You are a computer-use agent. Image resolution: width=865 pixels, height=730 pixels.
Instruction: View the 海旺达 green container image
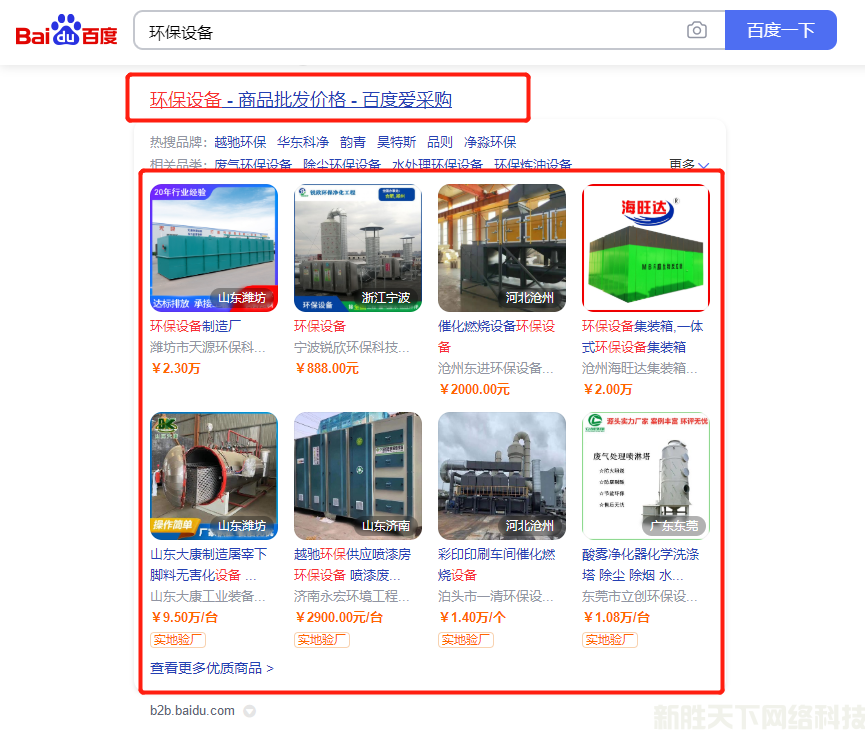coord(646,248)
